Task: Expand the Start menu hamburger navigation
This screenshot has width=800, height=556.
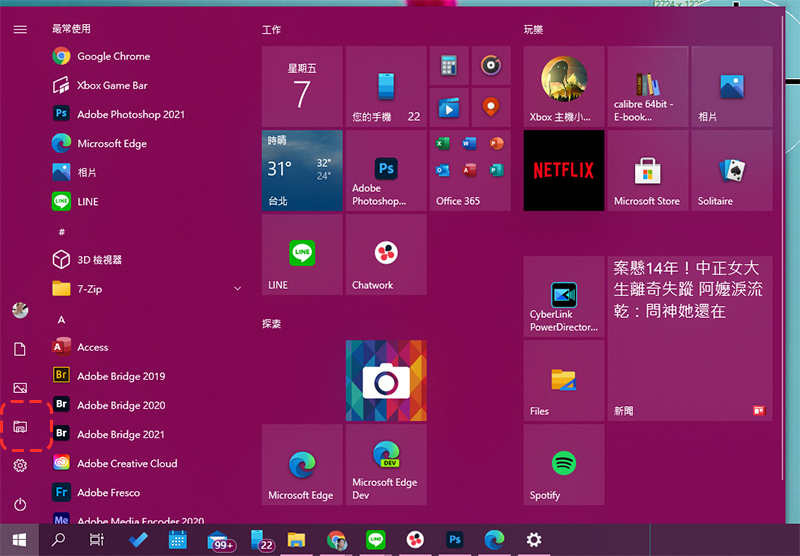Action: tap(20, 29)
